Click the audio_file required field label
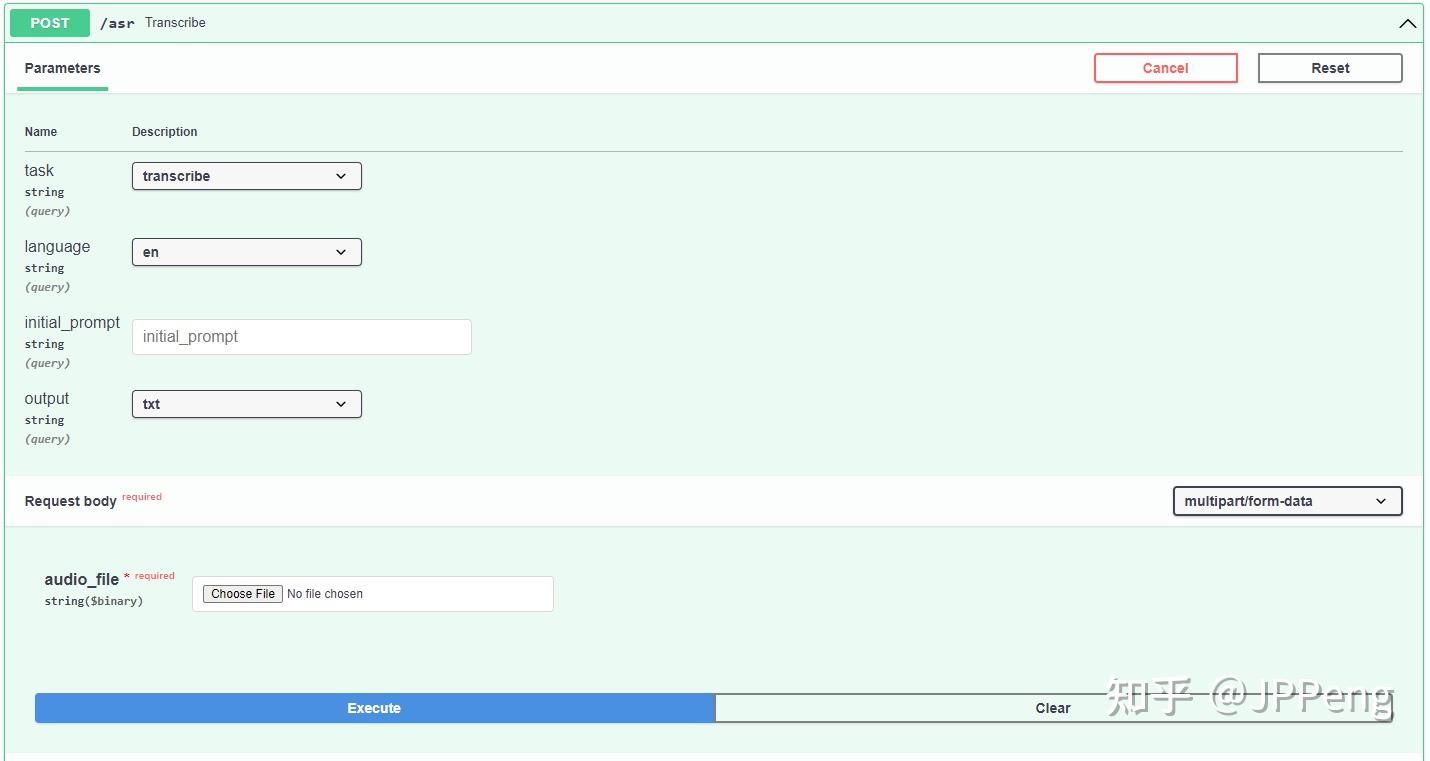Screen dimensions: 1430x761 [83, 579]
